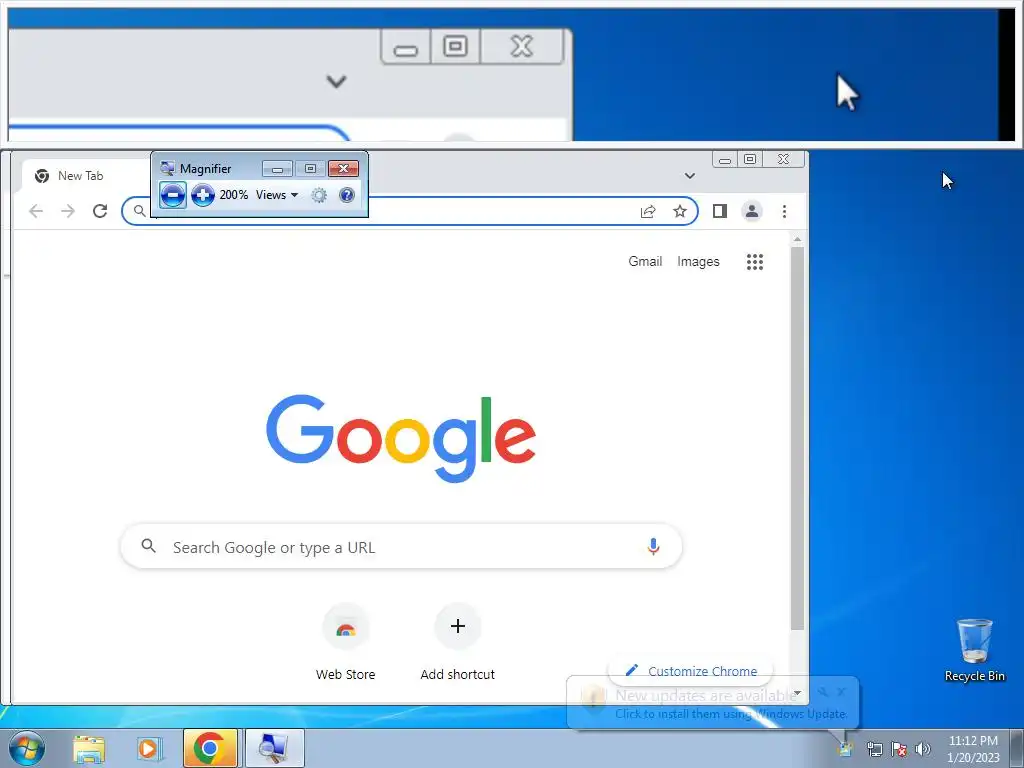Open Windows Explorer from taskbar

89,748
